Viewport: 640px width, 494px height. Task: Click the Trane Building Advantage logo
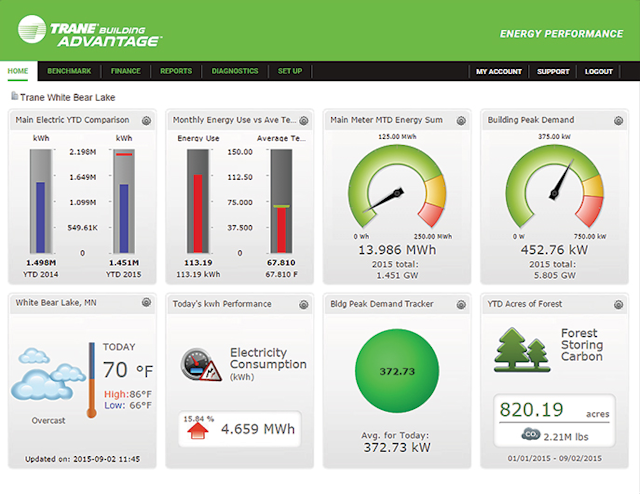click(x=90, y=30)
